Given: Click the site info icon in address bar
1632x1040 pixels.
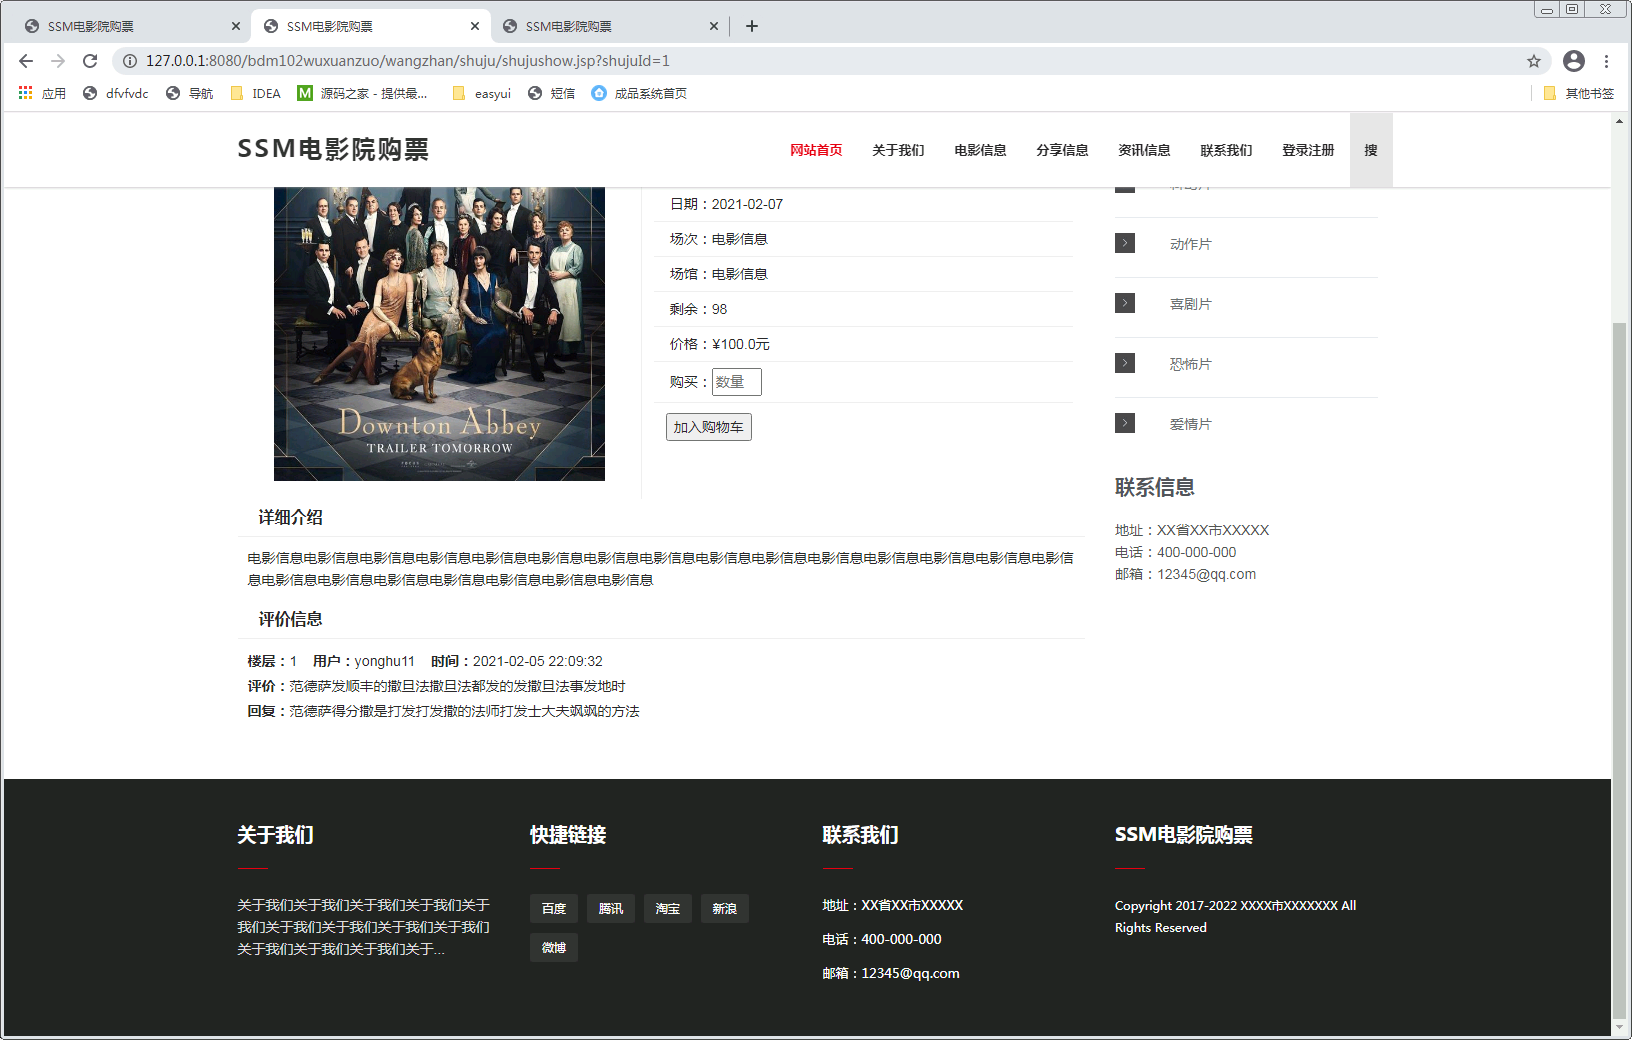Looking at the screenshot, I should (x=130, y=61).
